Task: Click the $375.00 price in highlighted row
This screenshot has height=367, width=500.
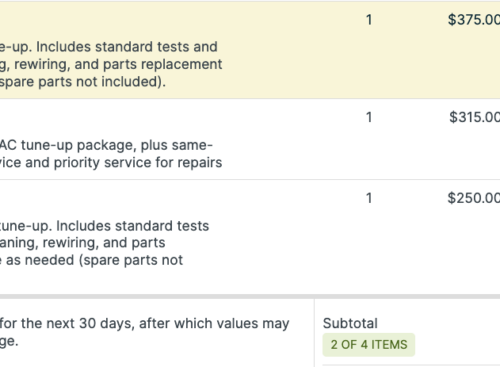Action: tap(474, 20)
